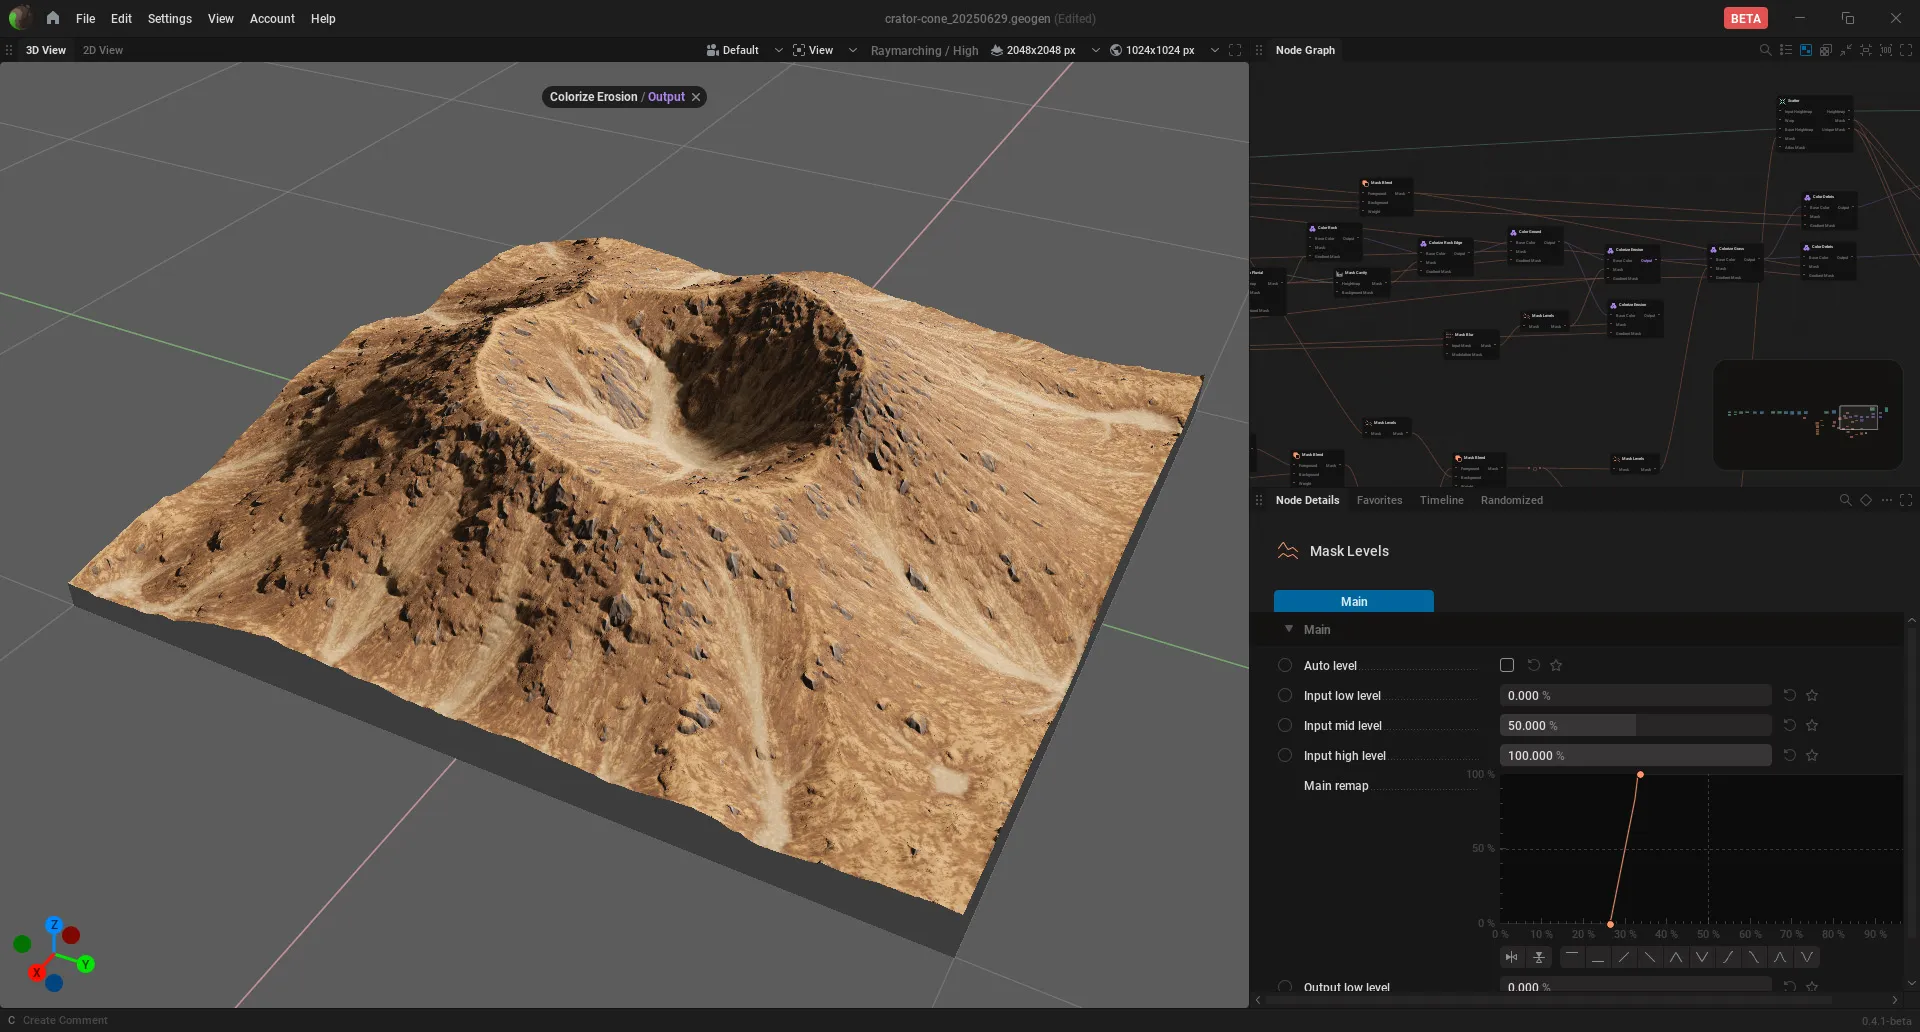Viewport: 1920px width, 1032px height.
Task: Click the blue Main button
Action: click(x=1353, y=601)
